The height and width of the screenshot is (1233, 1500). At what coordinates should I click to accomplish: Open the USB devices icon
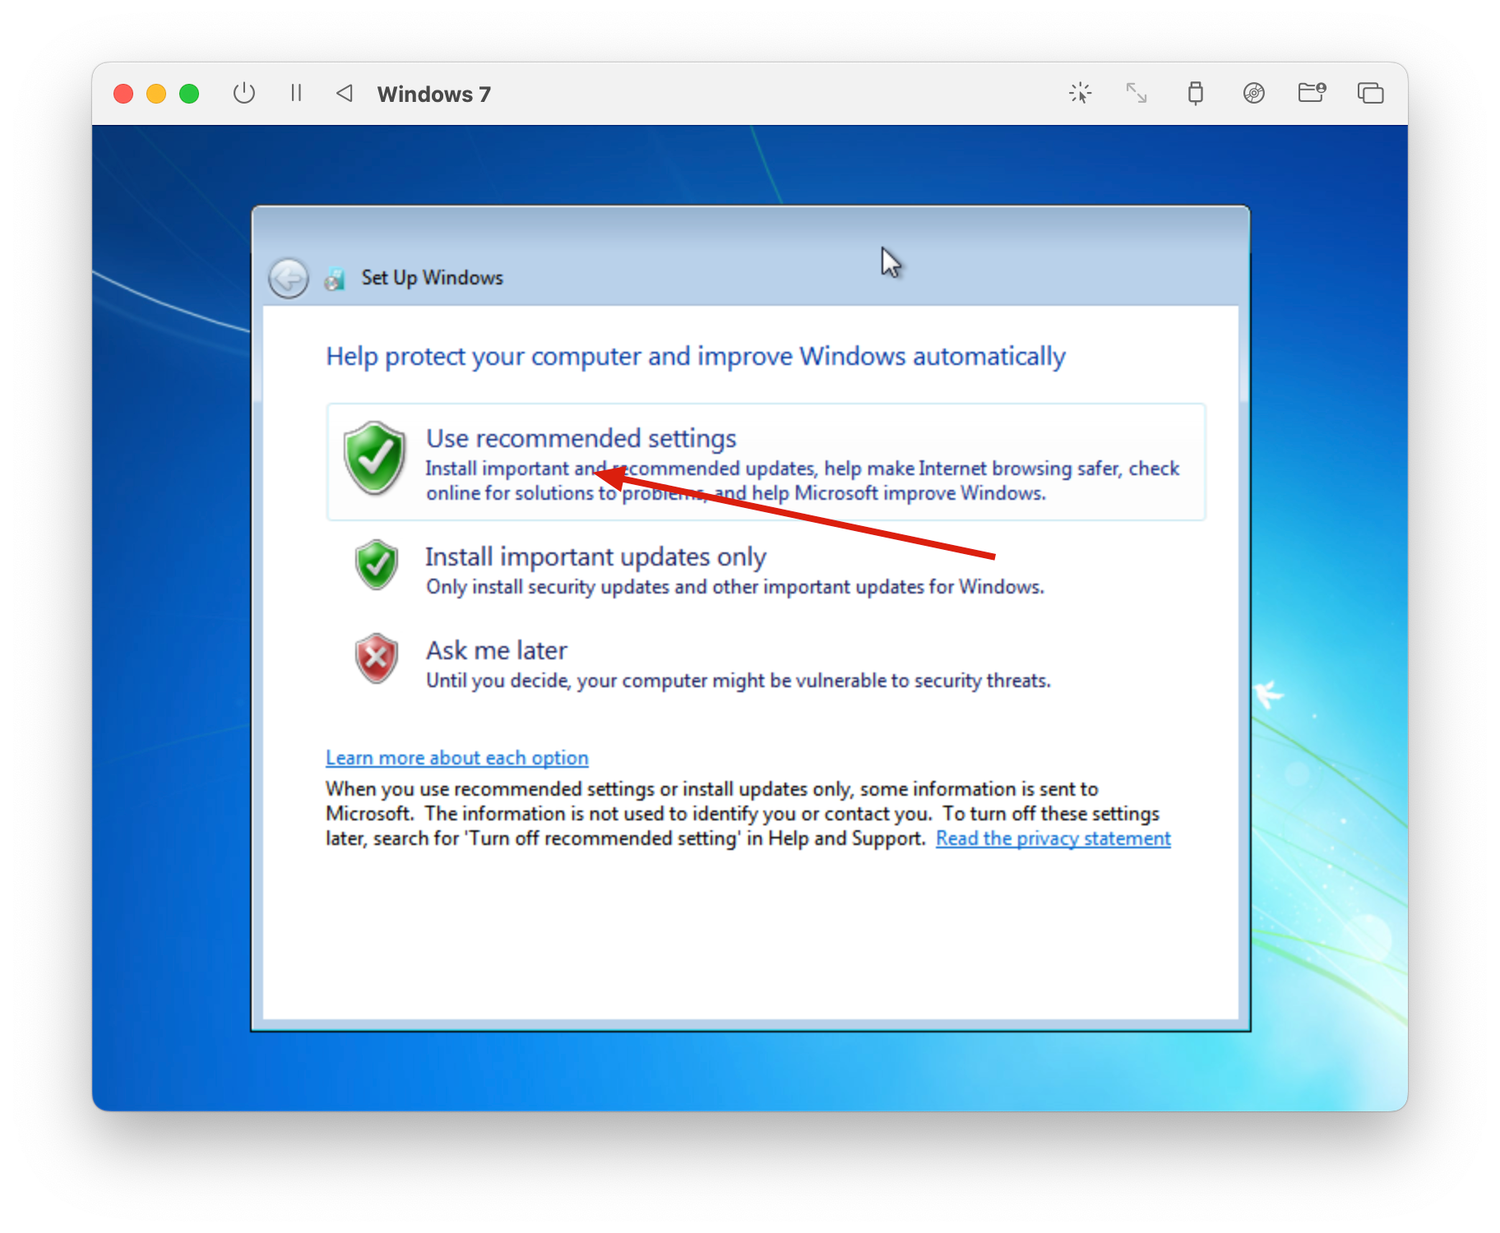click(x=1195, y=93)
